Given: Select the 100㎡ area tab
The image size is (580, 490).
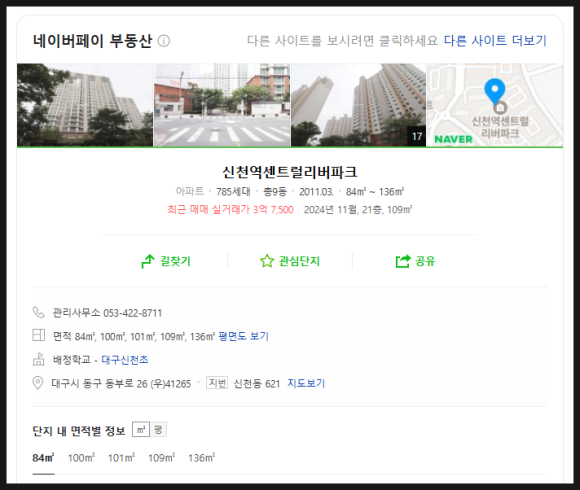Looking at the screenshot, I should [x=81, y=458].
